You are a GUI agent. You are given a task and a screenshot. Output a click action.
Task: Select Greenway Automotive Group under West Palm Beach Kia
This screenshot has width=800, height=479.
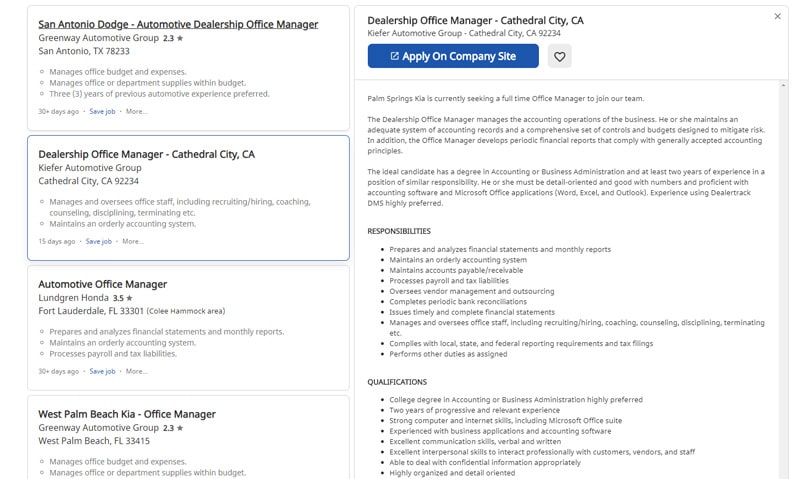98,427
